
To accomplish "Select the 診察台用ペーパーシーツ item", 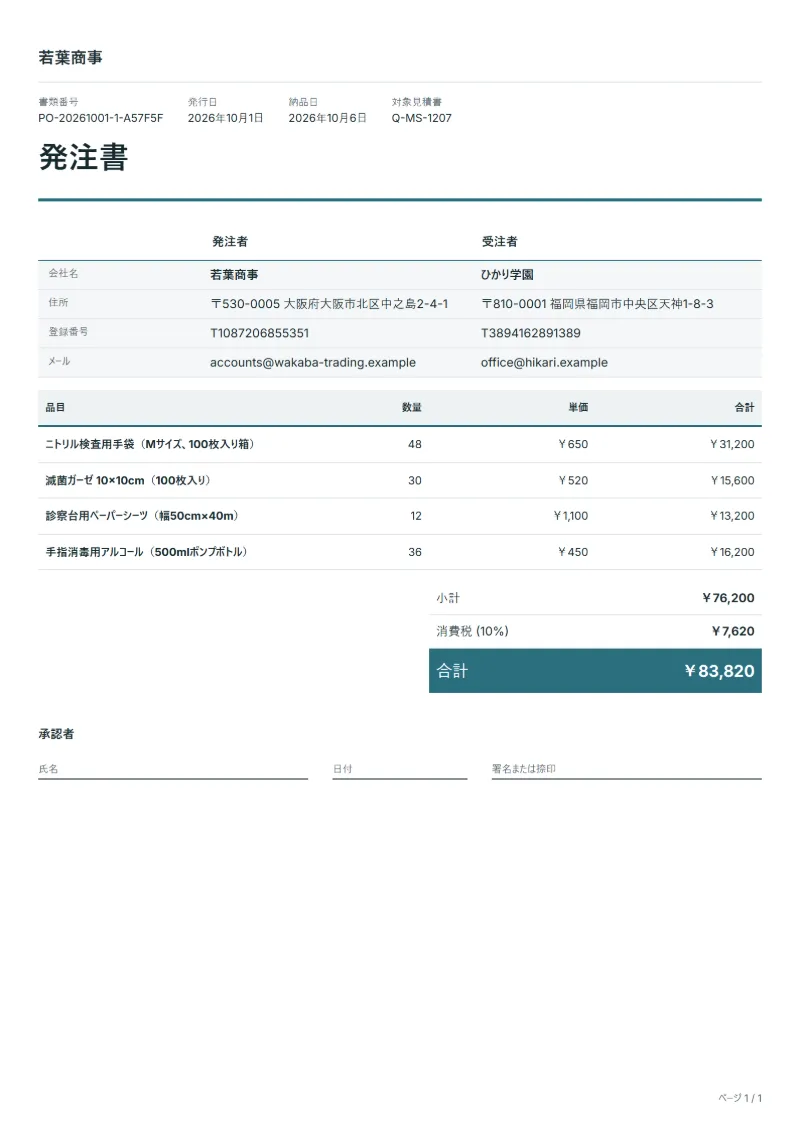I will click(142, 516).
